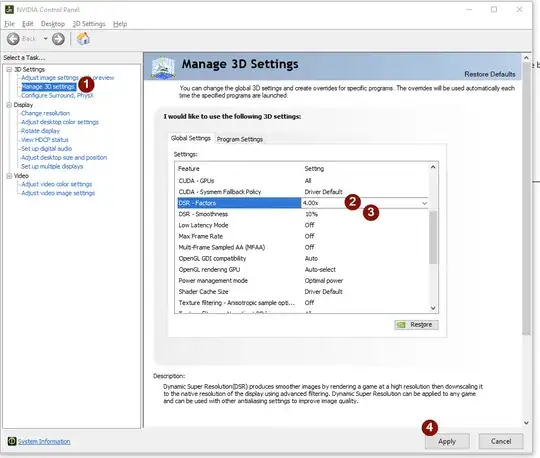Image resolution: width=540 pixels, height=458 pixels.
Task: Select the Max Frame Rate row
Action: [302, 236]
